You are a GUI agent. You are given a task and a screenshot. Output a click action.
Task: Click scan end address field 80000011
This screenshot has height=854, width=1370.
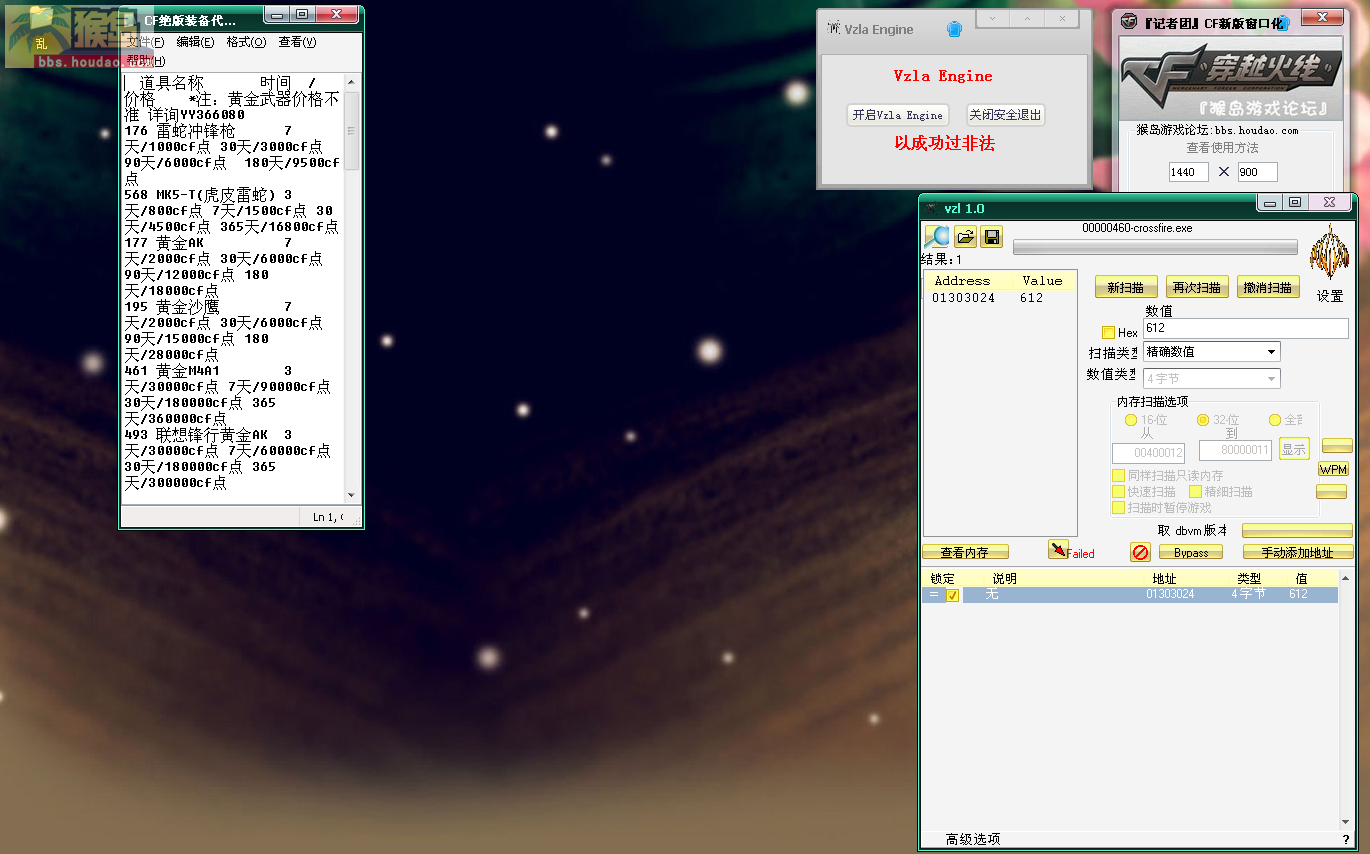point(1235,450)
